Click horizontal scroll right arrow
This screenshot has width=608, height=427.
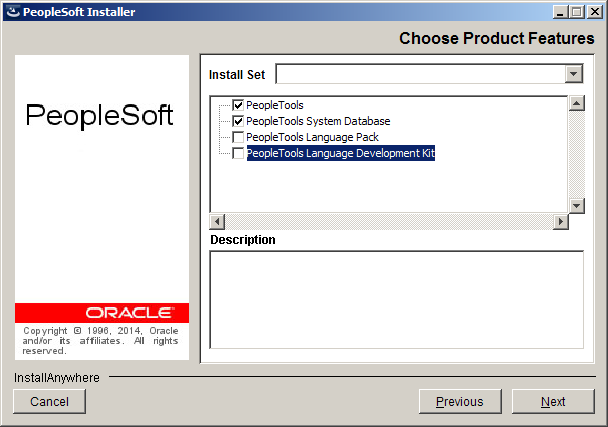tap(561, 222)
